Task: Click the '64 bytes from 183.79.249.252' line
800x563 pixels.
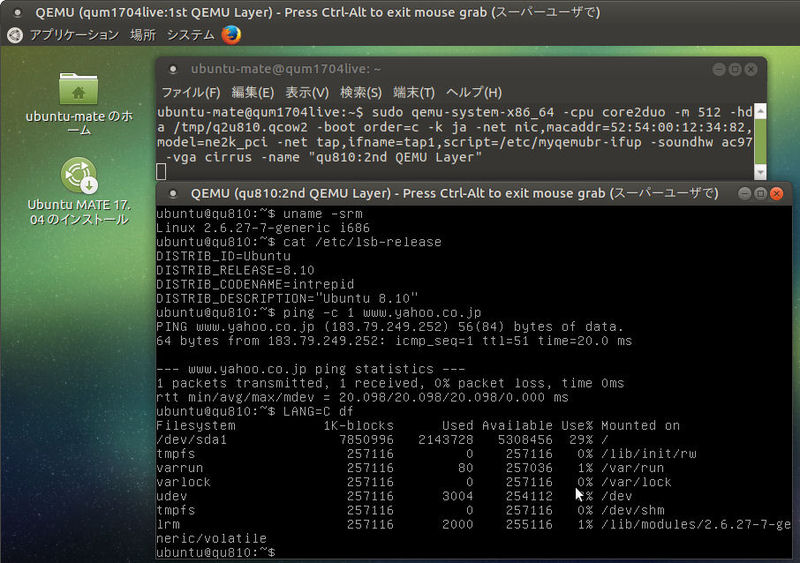Action: pyautogui.click(x=394, y=341)
